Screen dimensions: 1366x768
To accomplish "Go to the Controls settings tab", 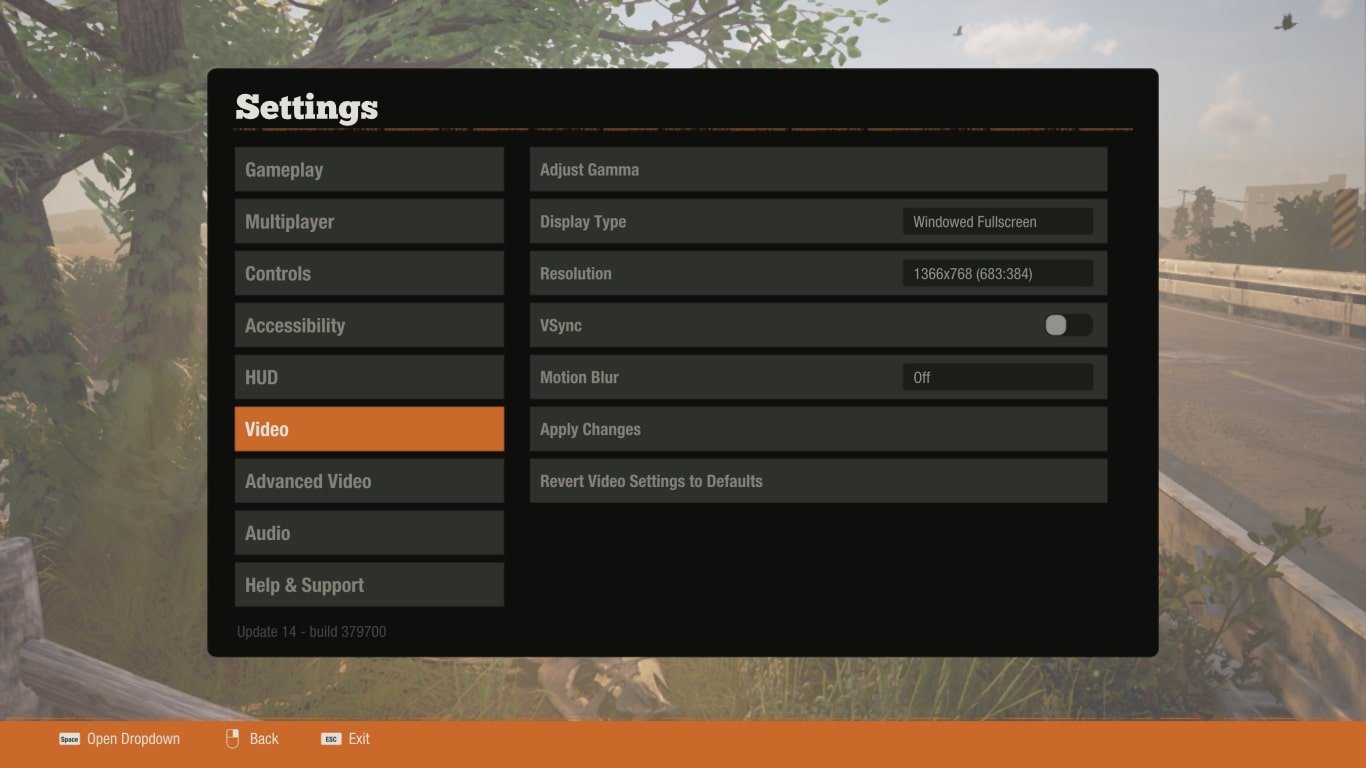I will coord(369,274).
